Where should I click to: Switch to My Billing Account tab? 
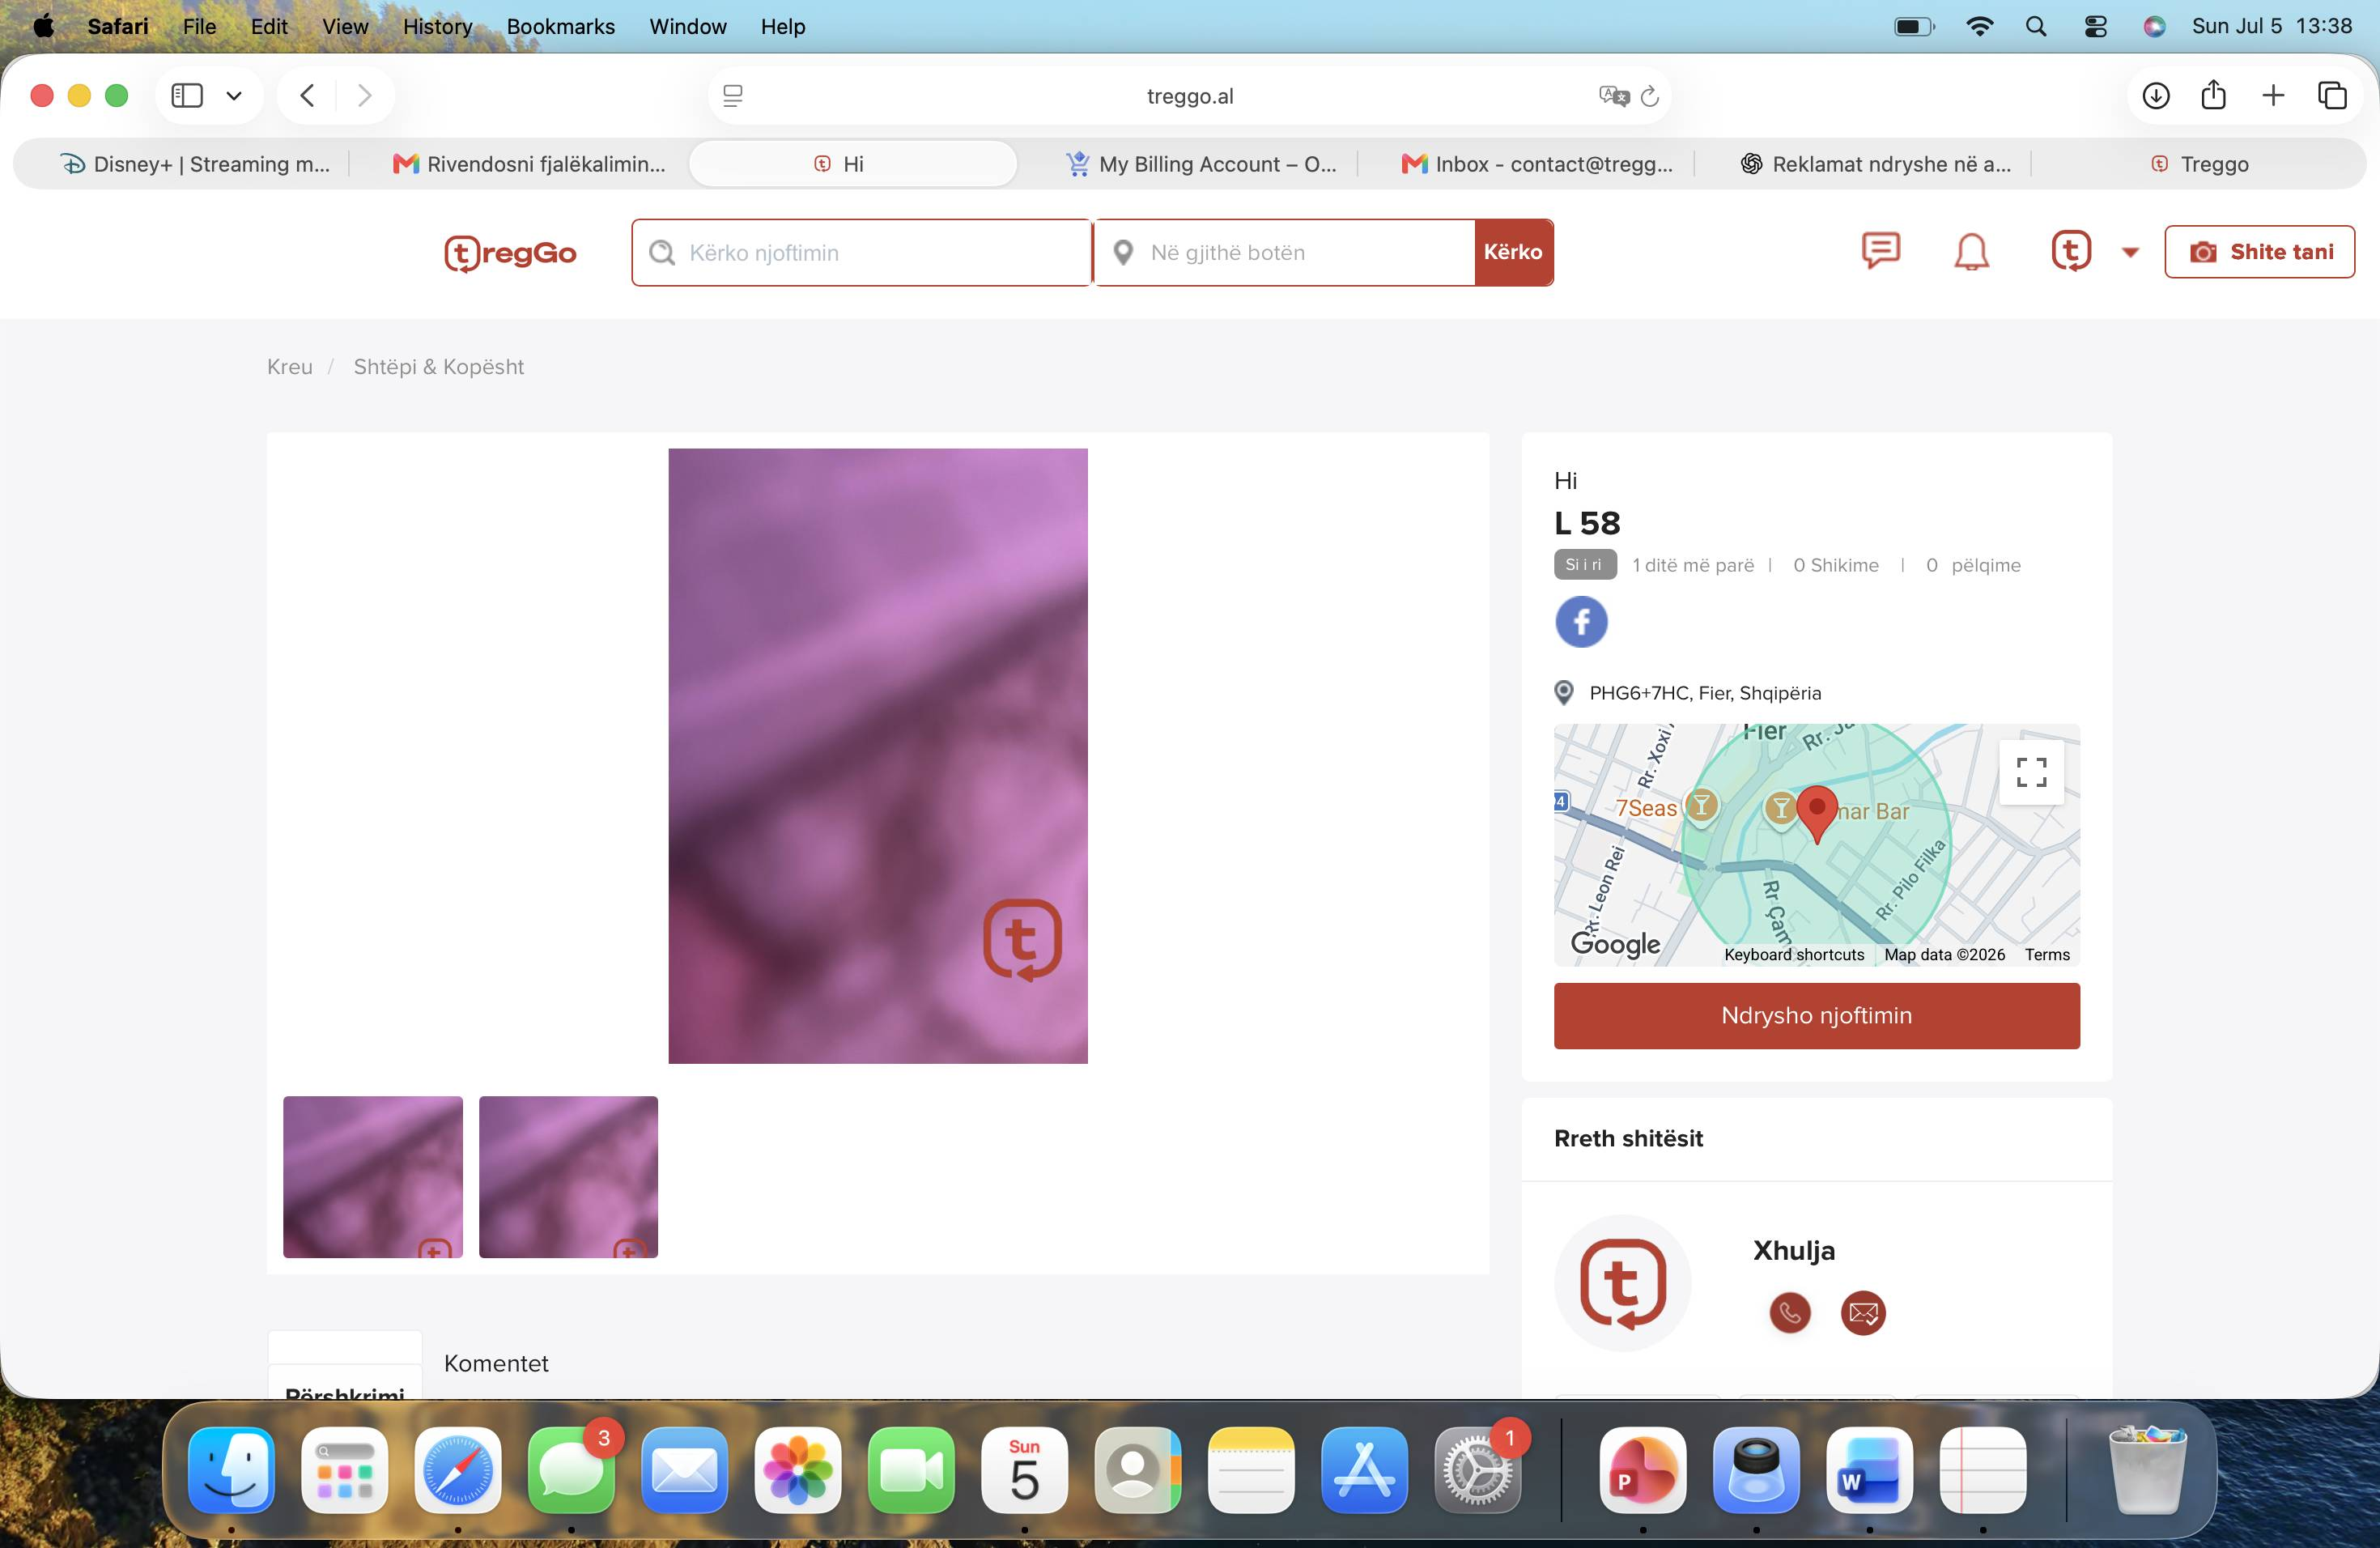click(x=1200, y=164)
